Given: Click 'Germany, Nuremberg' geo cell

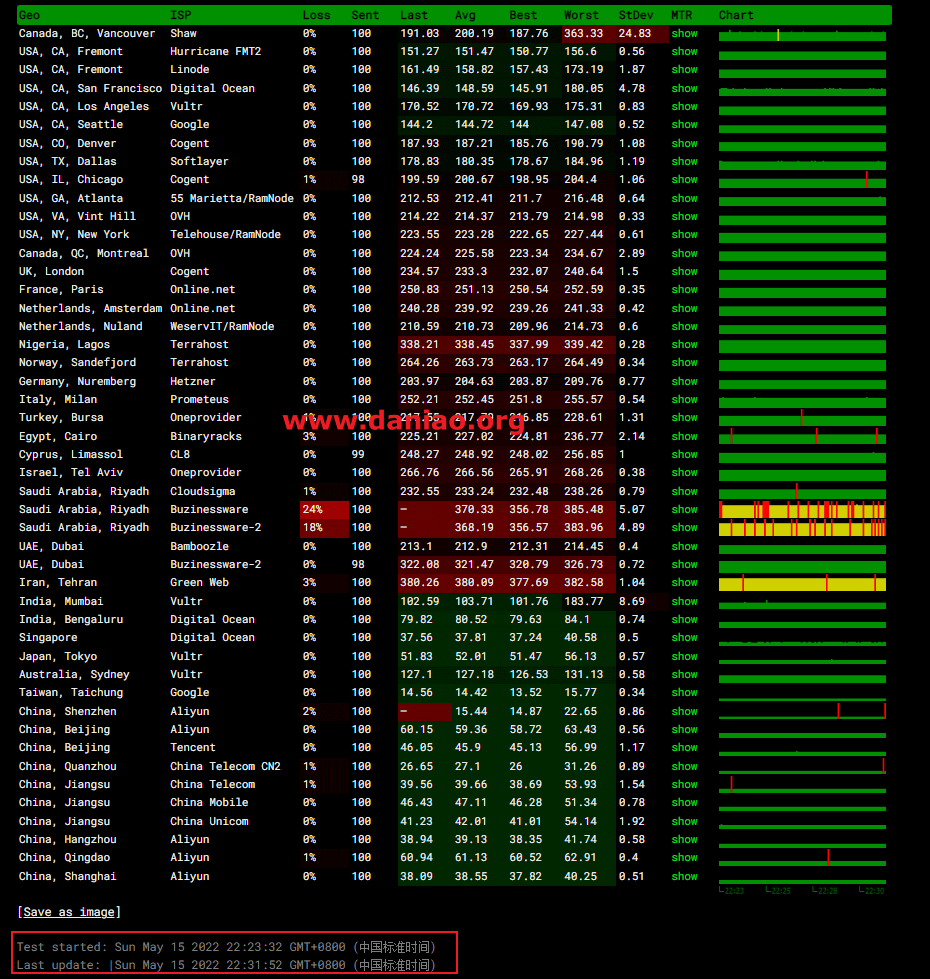Looking at the screenshot, I should click(77, 381).
